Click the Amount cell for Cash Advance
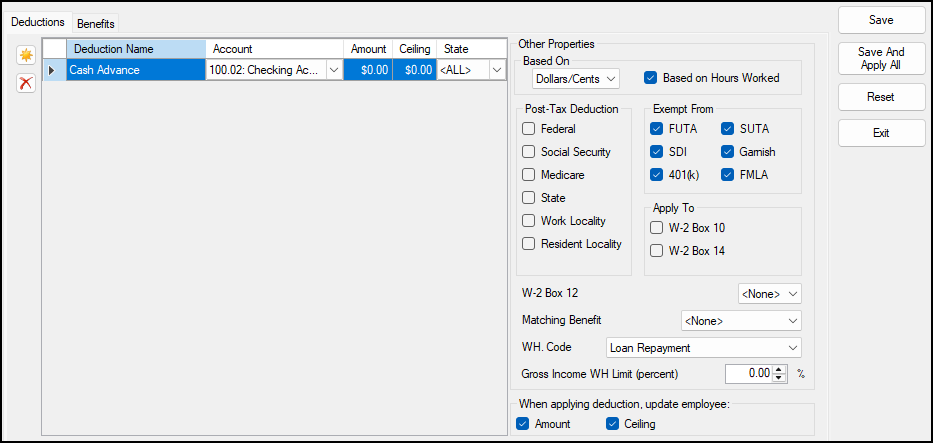933x443 pixels. (367, 70)
